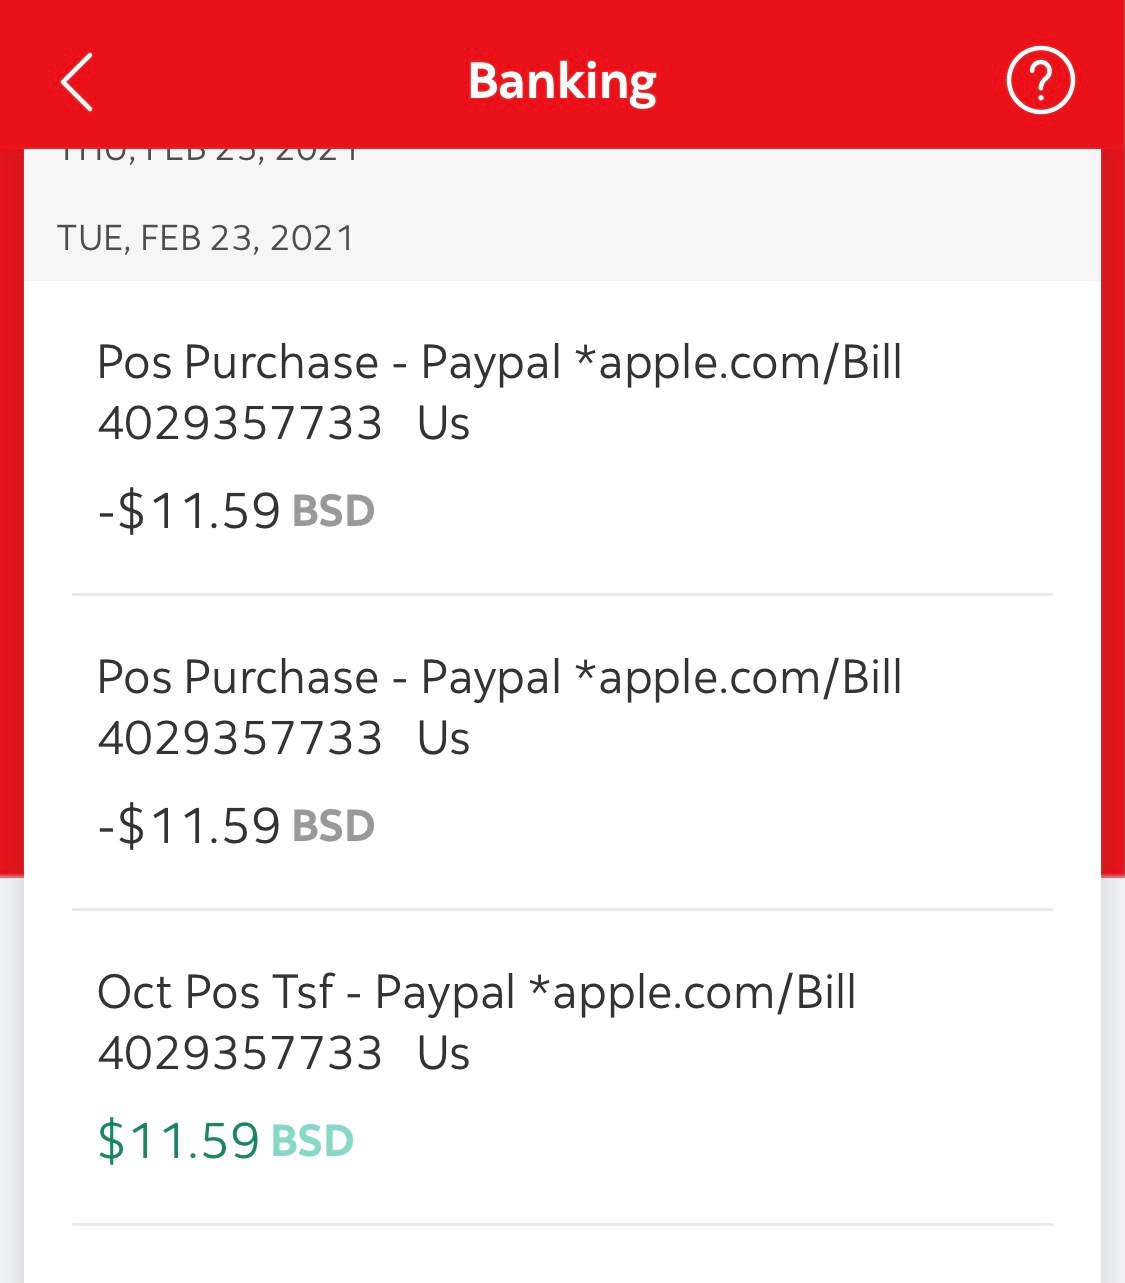Image resolution: width=1125 pixels, height=1283 pixels.
Task: Tap the back arrow icon
Action: pyautogui.click(x=77, y=81)
